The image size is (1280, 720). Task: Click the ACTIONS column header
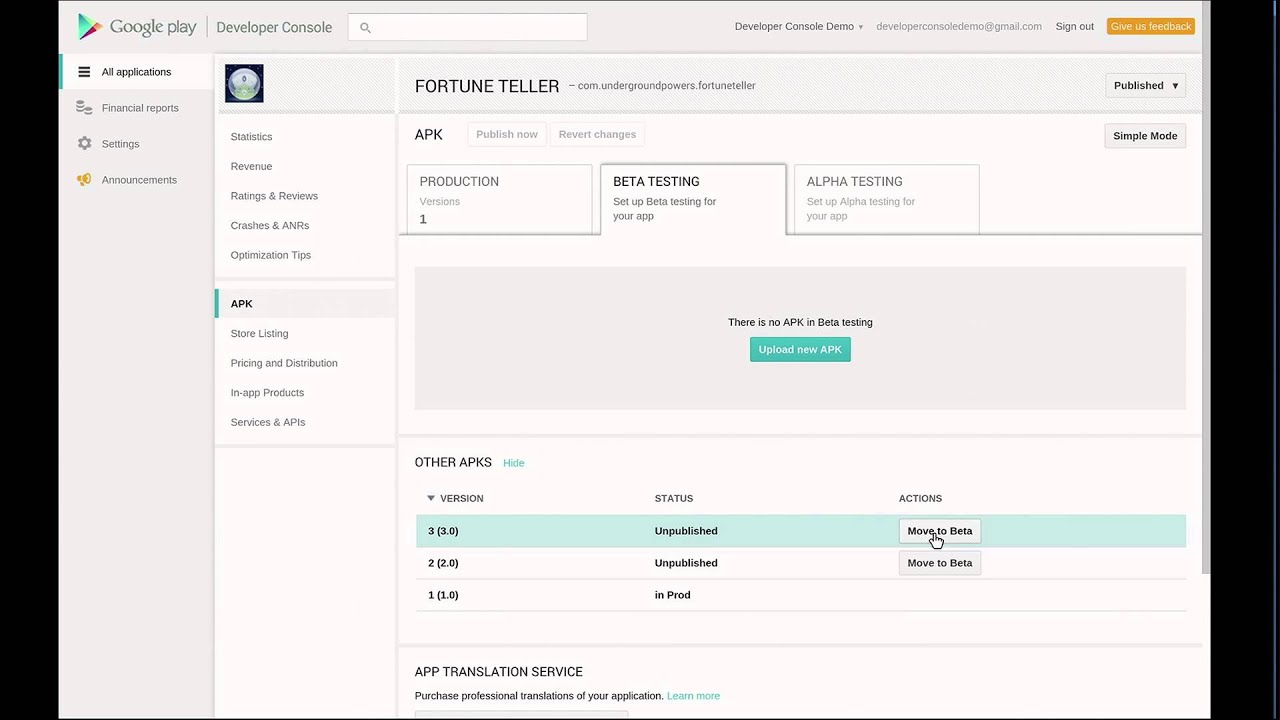920,498
